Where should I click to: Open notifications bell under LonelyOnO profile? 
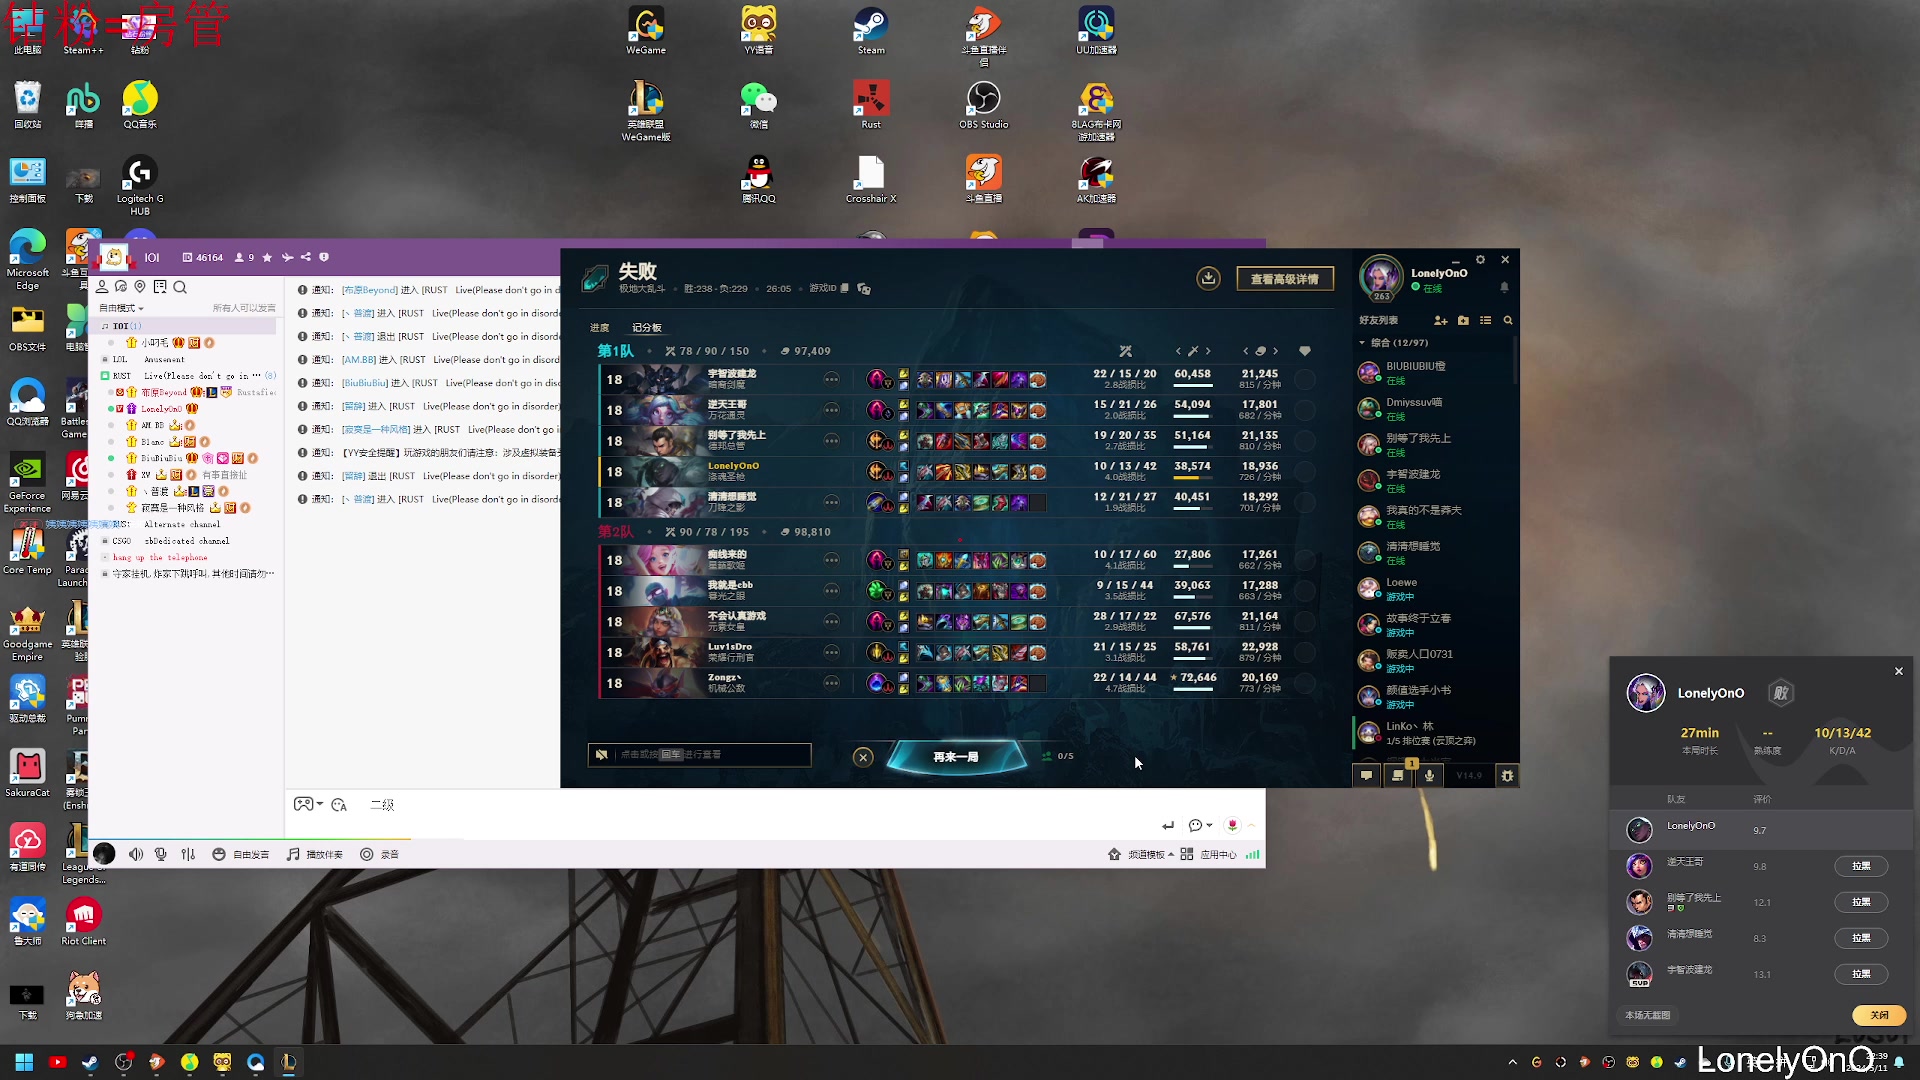pos(1504,287)
